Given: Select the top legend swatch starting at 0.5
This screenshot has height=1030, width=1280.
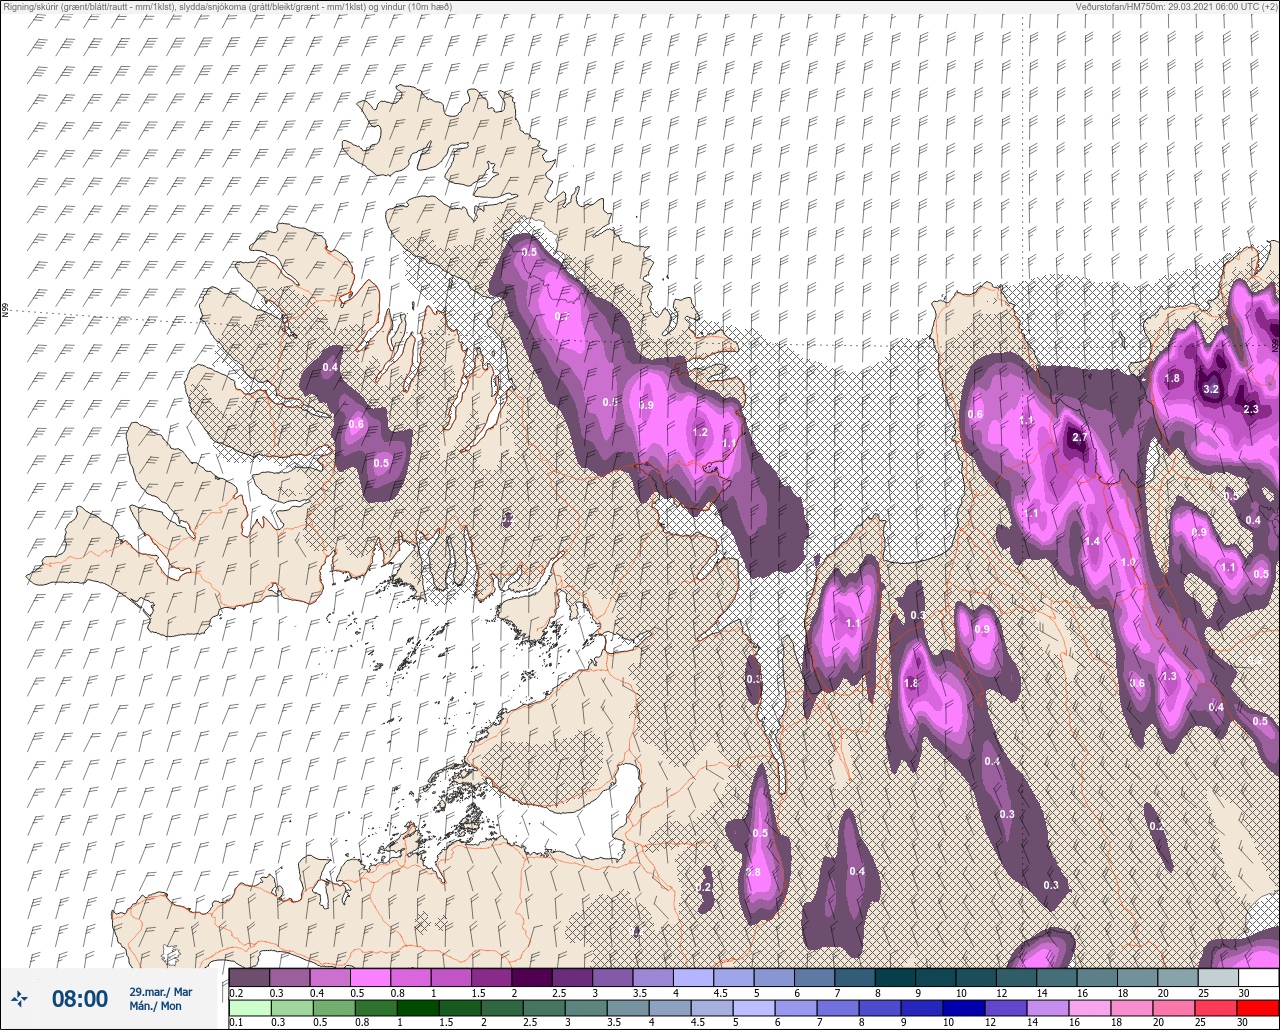Looking at the screenshot, I should 370,977.
